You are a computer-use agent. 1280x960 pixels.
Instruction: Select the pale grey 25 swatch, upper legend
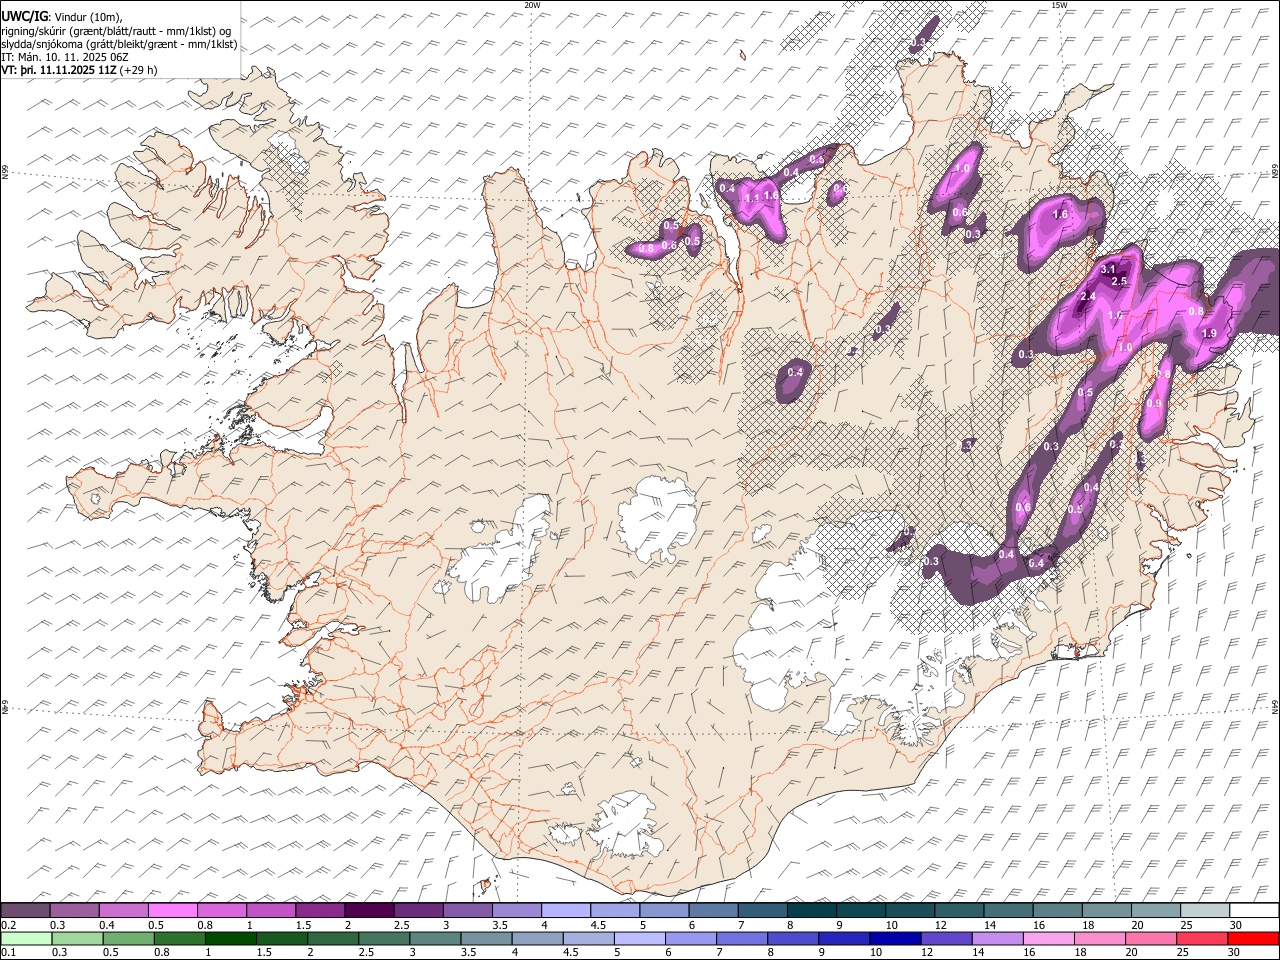[x=1204, y=910]
